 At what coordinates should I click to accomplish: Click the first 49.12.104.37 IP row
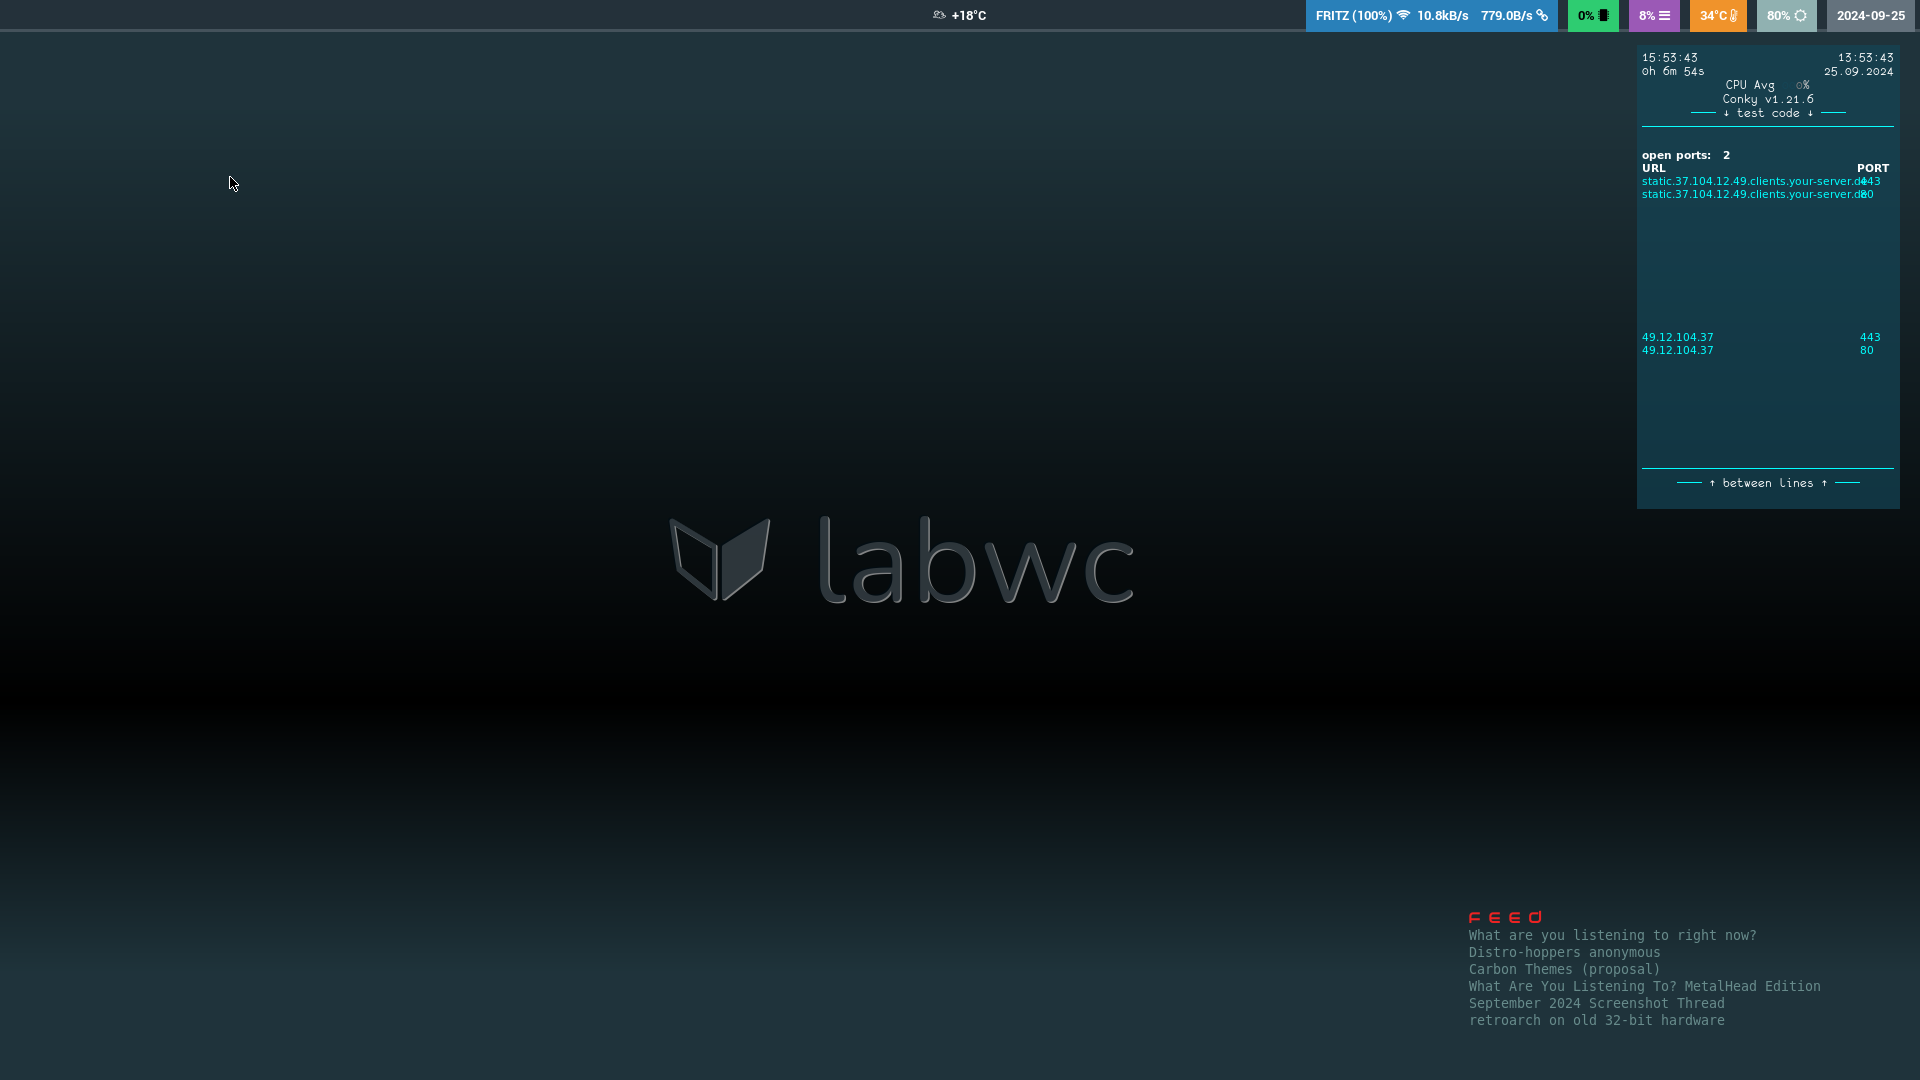click(1677, 337)
